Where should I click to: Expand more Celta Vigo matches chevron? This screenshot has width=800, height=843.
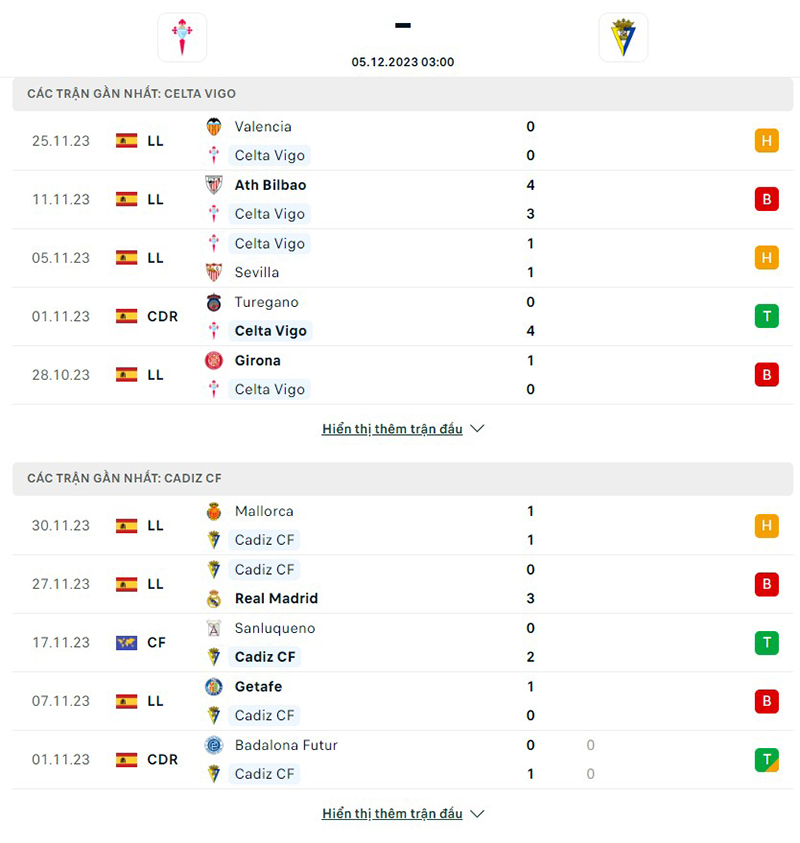[x=477, y=429]
